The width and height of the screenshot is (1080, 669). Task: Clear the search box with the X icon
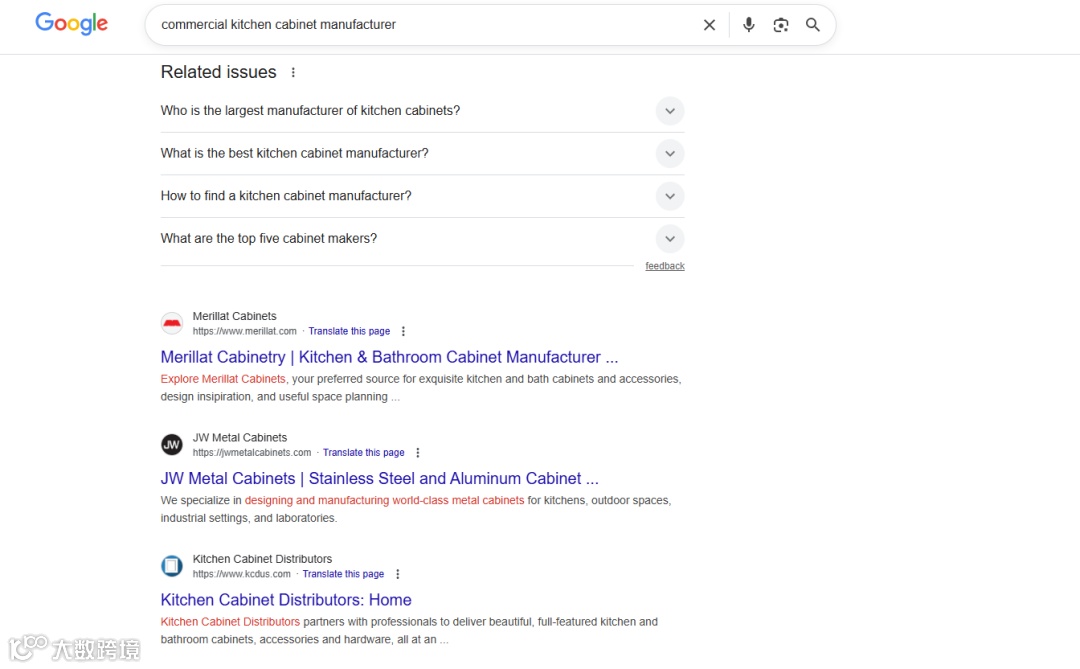709,25
